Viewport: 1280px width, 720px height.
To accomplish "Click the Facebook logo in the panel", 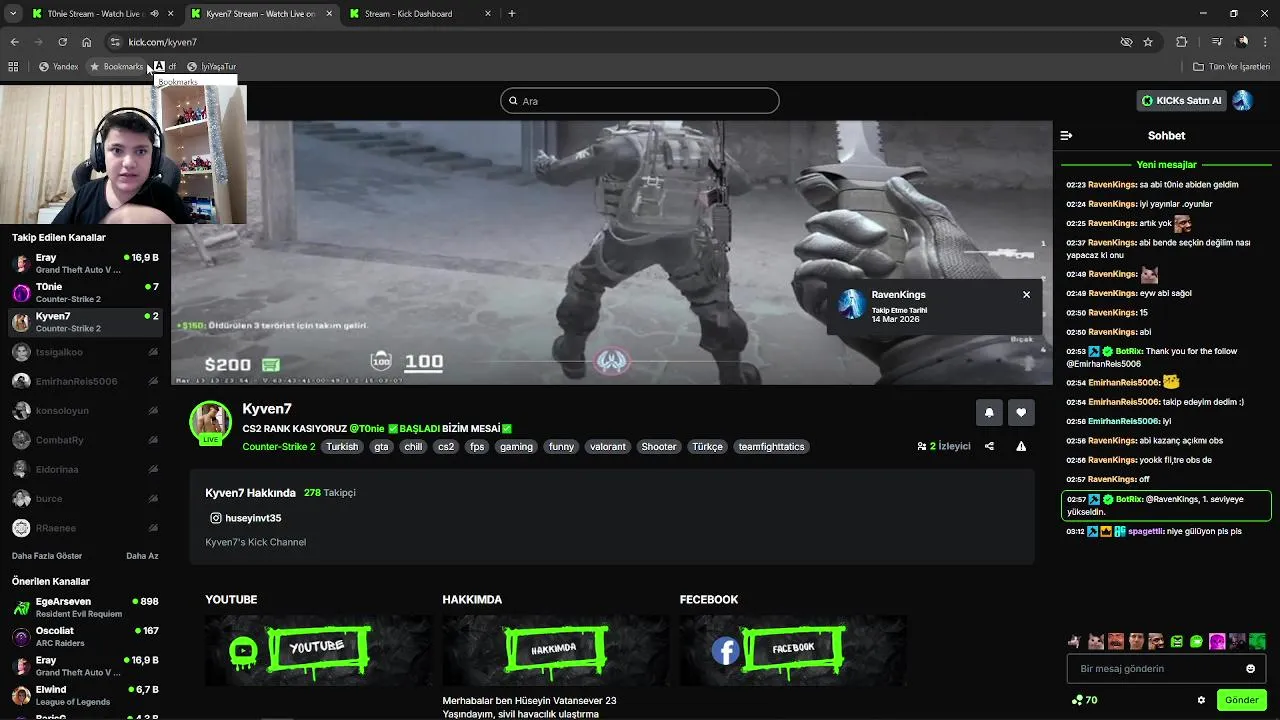I will [725, 651].
